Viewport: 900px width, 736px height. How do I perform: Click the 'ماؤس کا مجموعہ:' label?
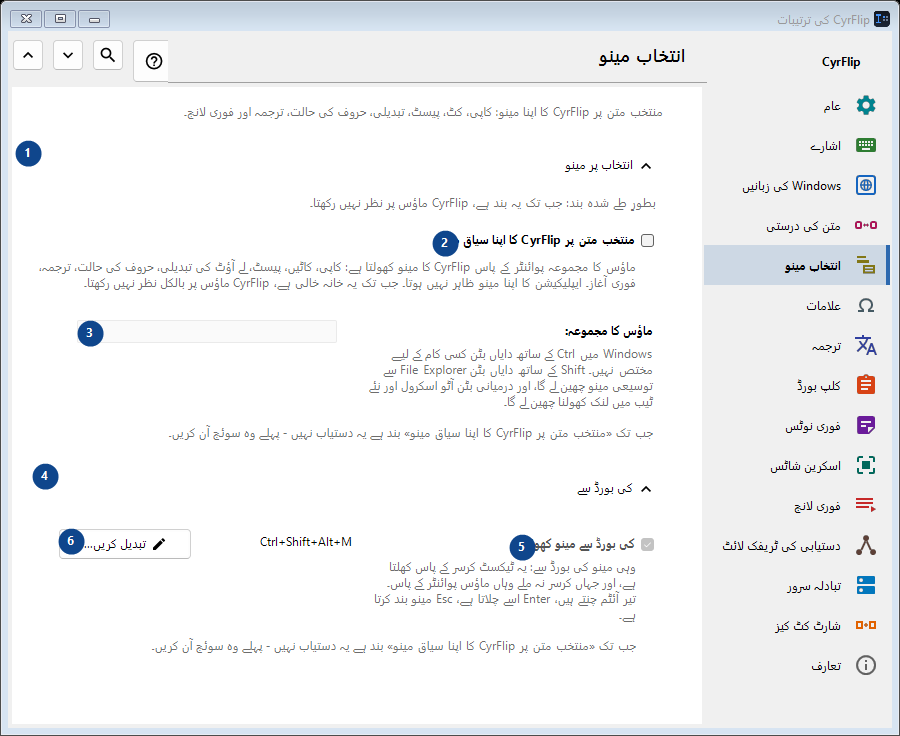609,331
